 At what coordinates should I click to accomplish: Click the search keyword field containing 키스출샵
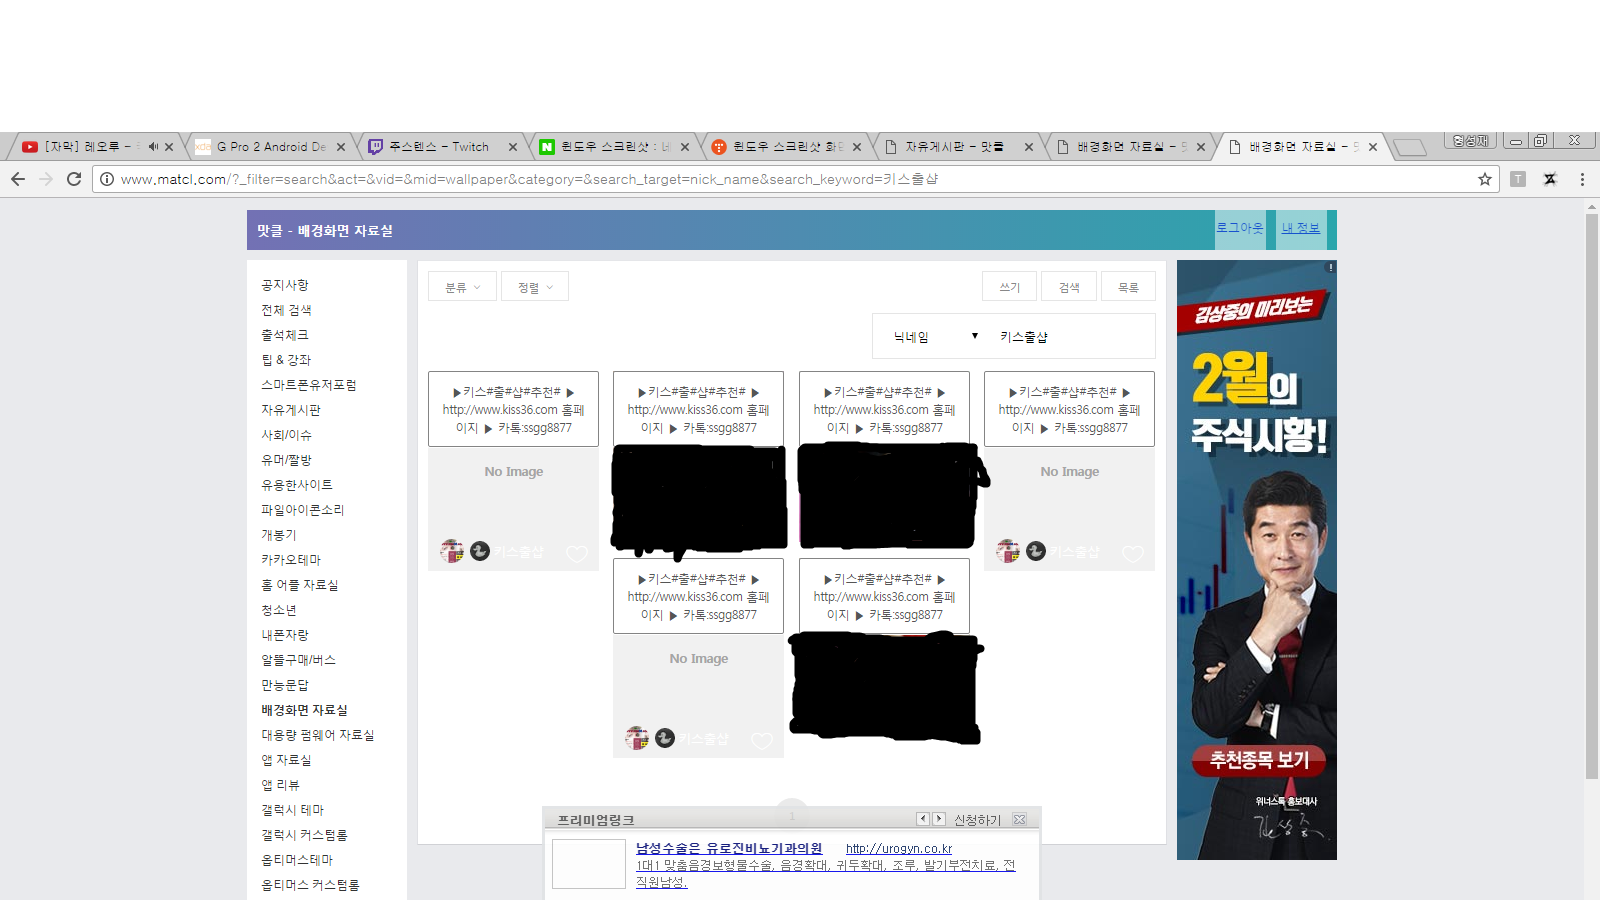(x=1070, y=337)
